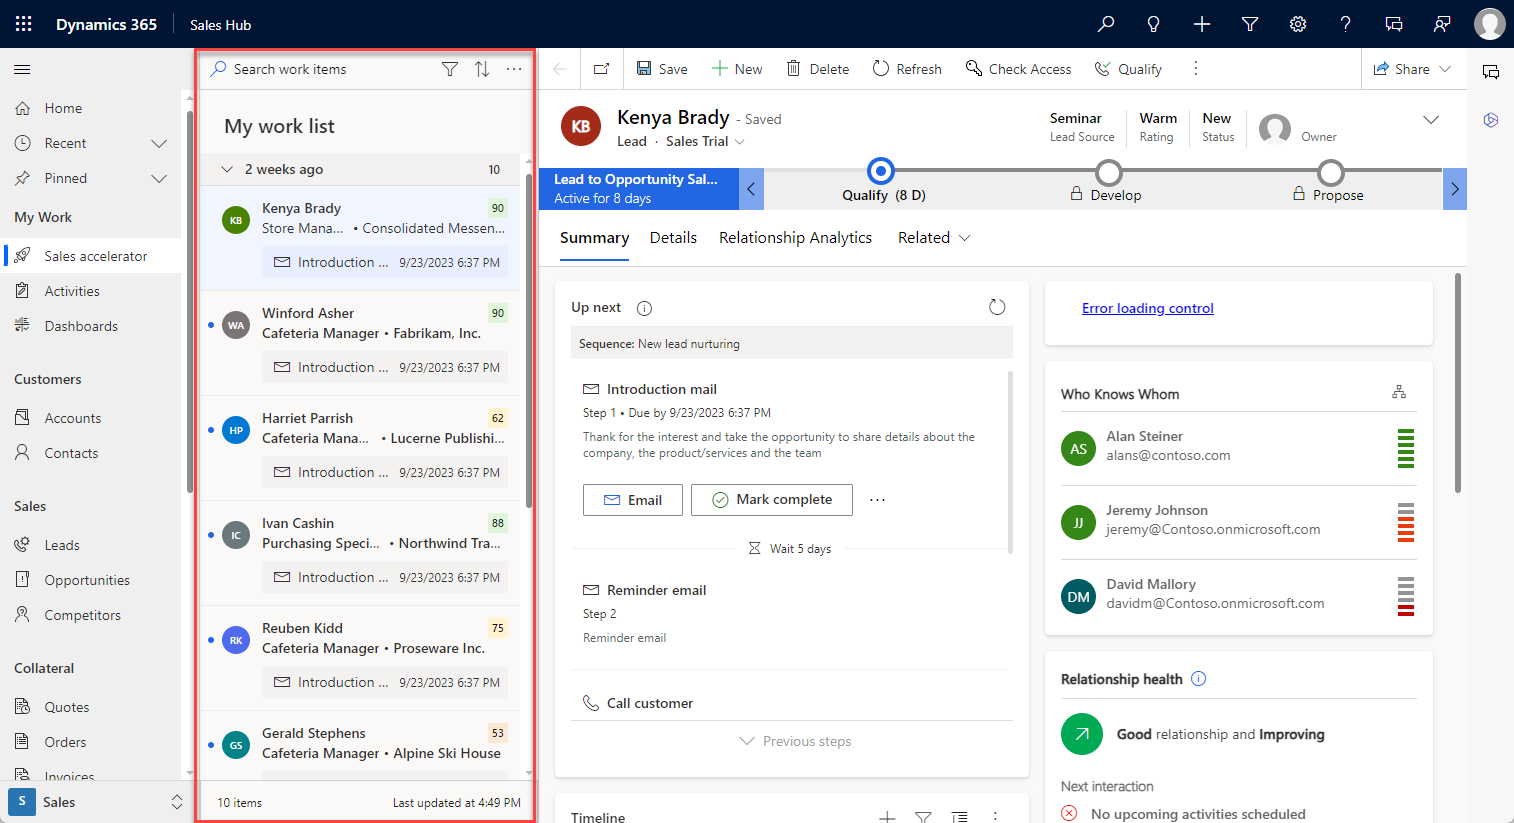This screenshot has height=823, width=1514.
Task: Collapse the business process flow name panel
Action: [x=751, y=189]
